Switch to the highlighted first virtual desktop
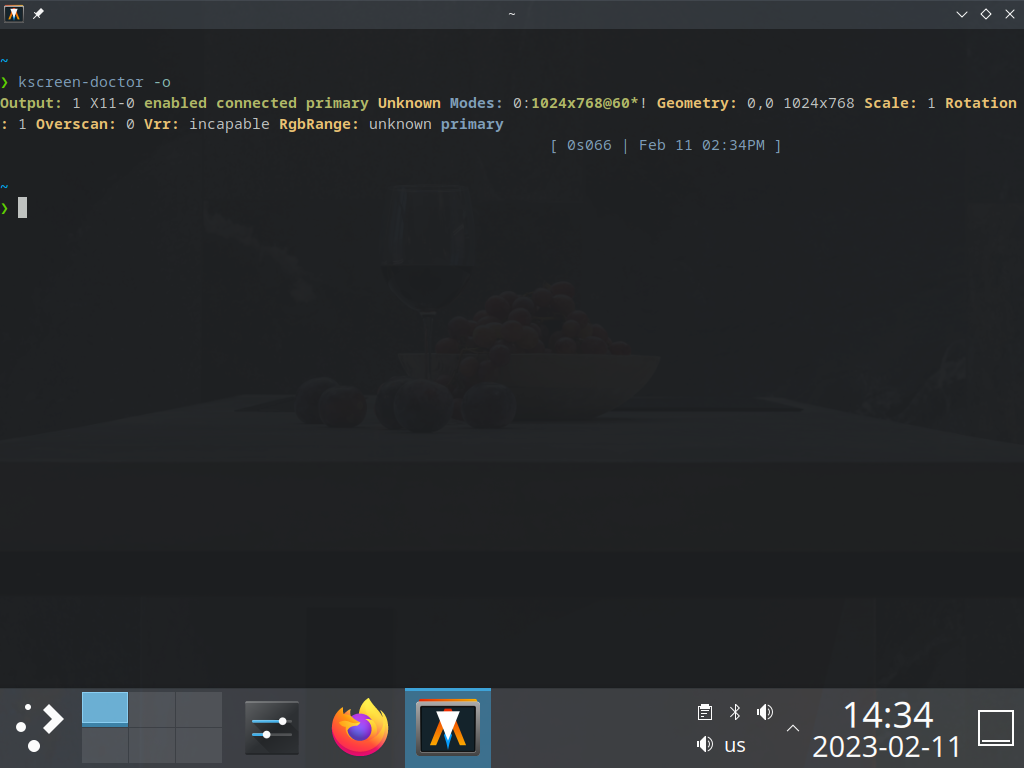The image size is (1024, 768). click(x=105, y=709)
